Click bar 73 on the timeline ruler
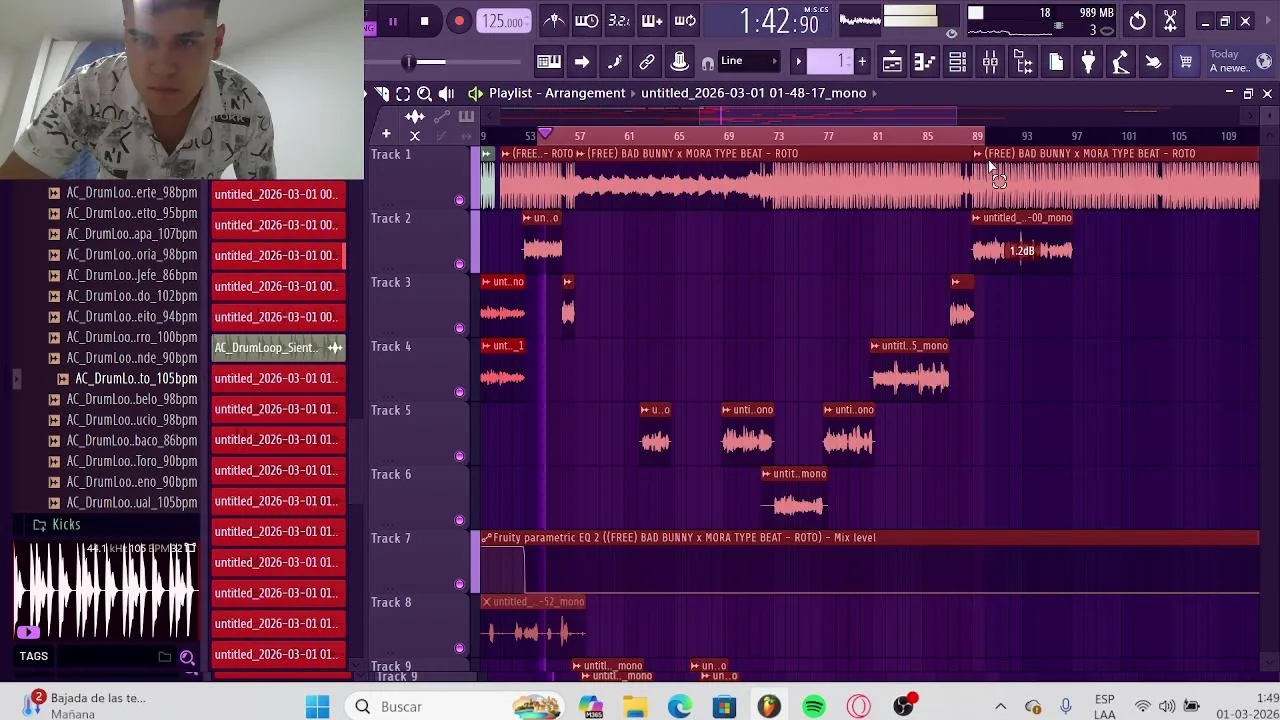This screenshot has height=720, width=1280. point(779,136)
